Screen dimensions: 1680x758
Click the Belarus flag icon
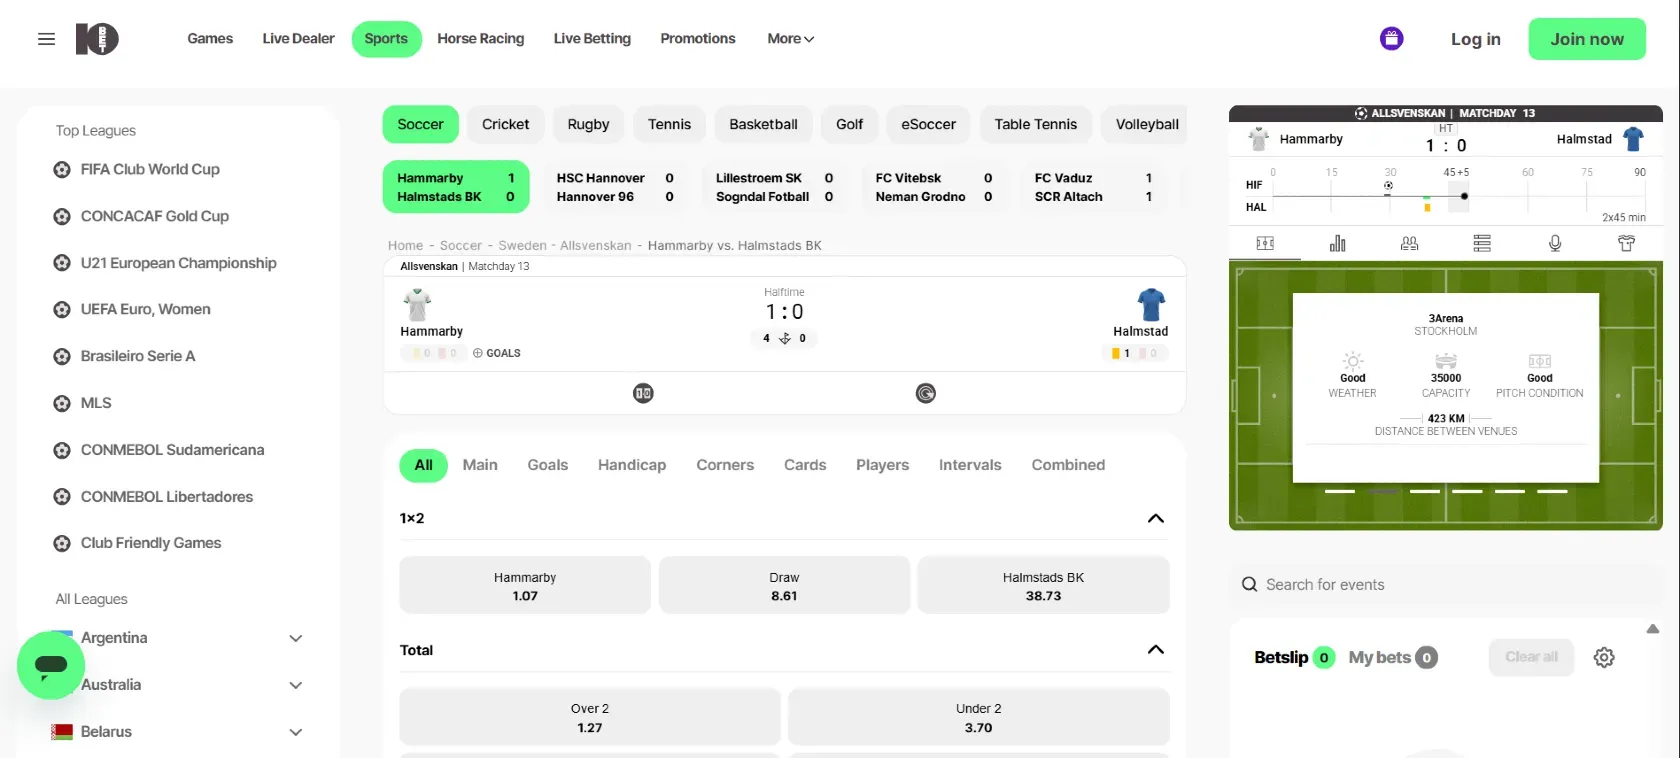tap(62, 732)
